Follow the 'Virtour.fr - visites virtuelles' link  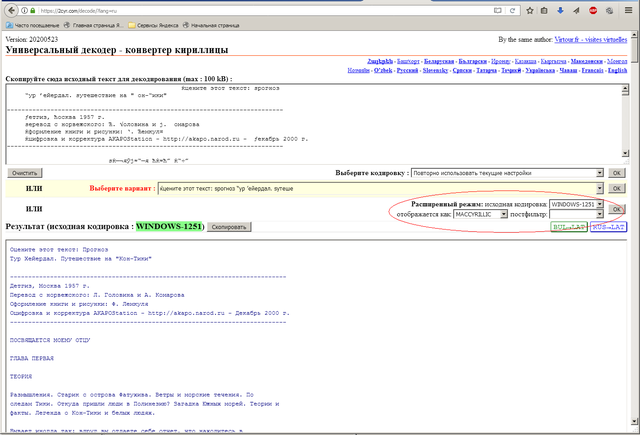point(591,40)
